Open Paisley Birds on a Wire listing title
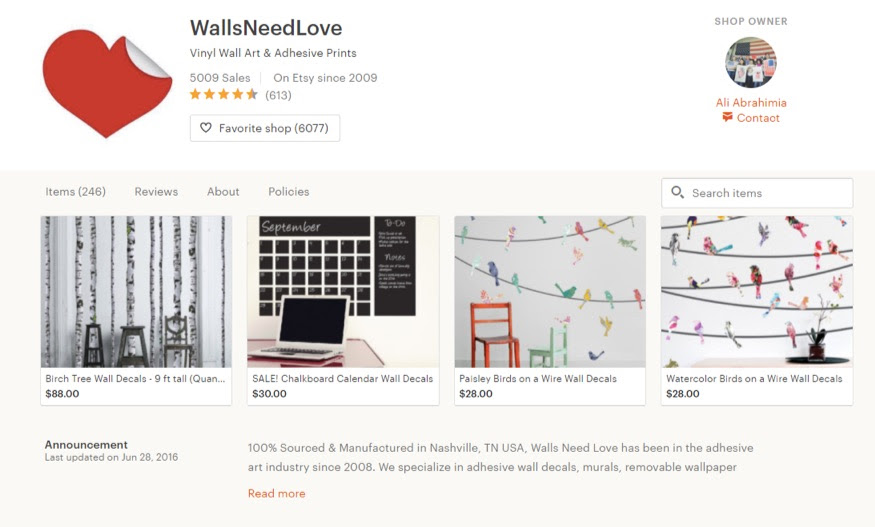 (x=538, y=379)
